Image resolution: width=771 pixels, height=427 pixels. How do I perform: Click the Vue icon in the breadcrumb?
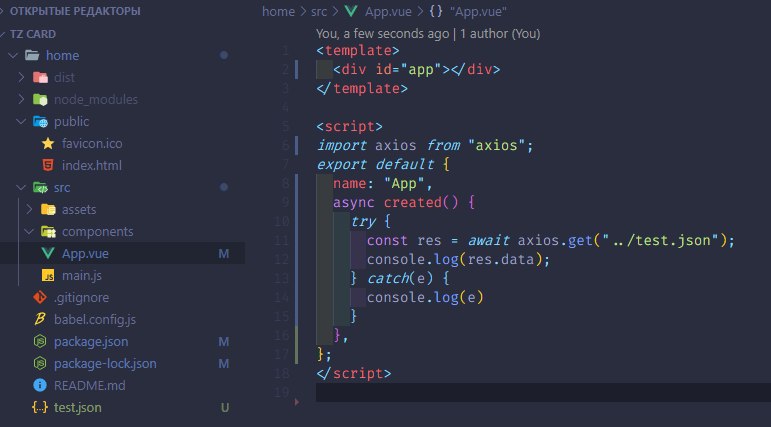[351, 11]
